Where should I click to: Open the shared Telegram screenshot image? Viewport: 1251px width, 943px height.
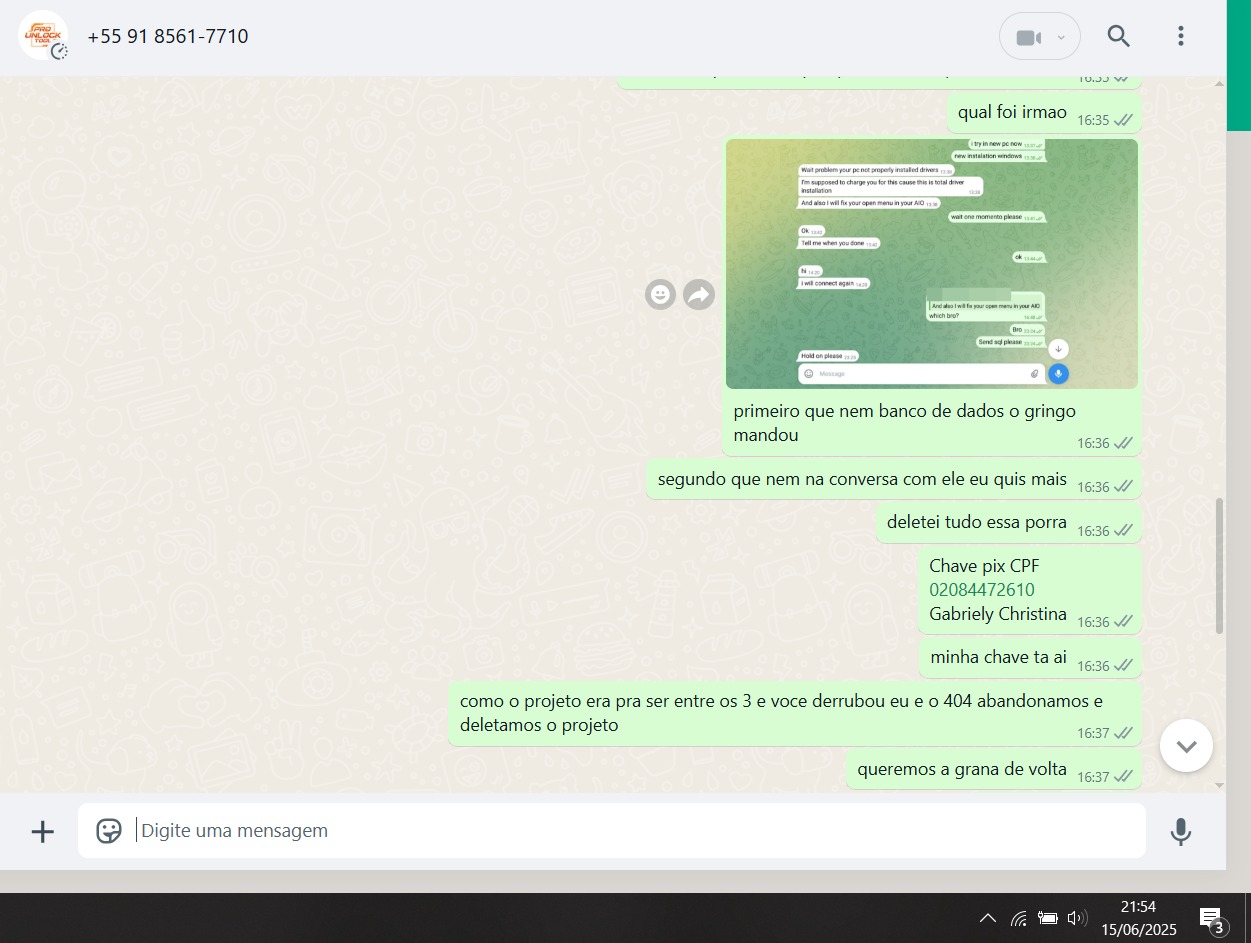(931, 263)
